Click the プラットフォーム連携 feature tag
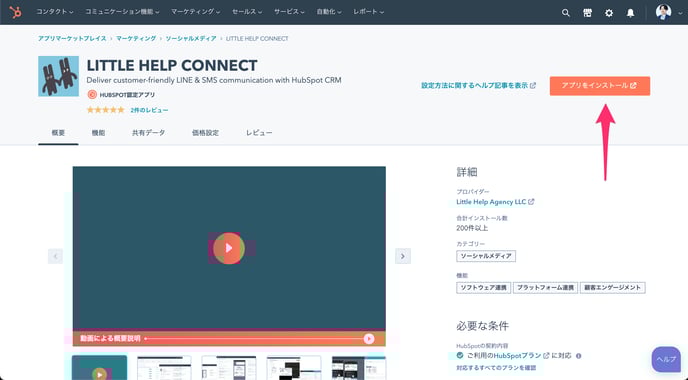The height and width of the screenshot is (380, 688). click(545, 288)
